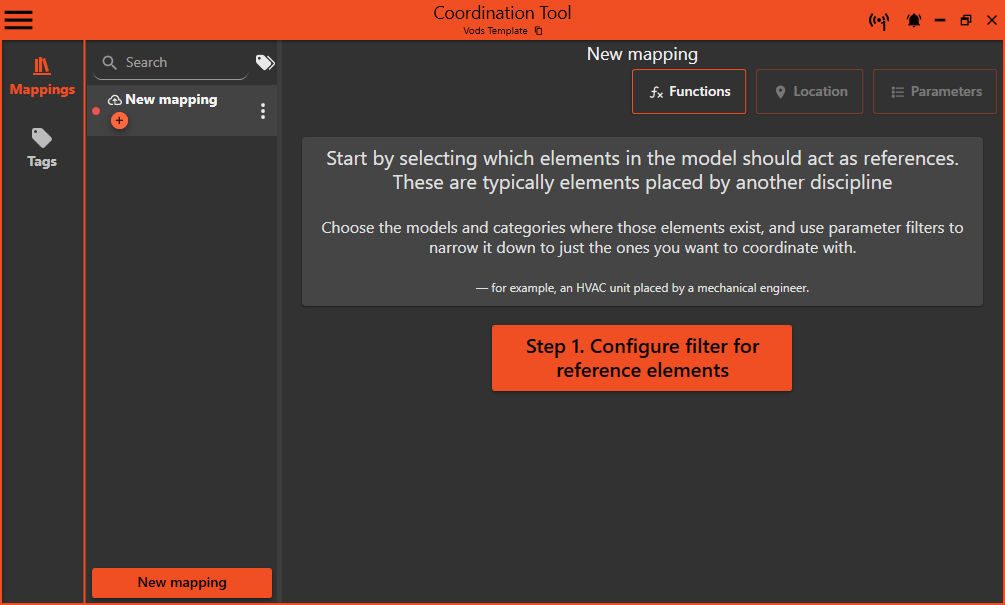Click the New mapping title heading
The height and width of the screenshot is (605, 1005).
[x=642, y=54]
